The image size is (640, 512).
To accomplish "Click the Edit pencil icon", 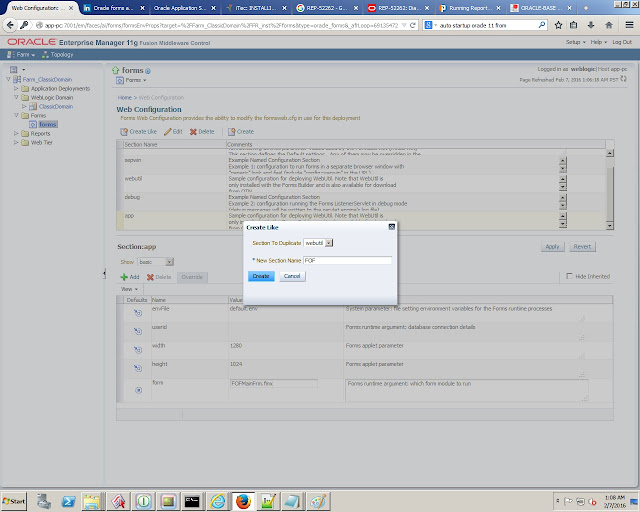I will coord(168,132).
